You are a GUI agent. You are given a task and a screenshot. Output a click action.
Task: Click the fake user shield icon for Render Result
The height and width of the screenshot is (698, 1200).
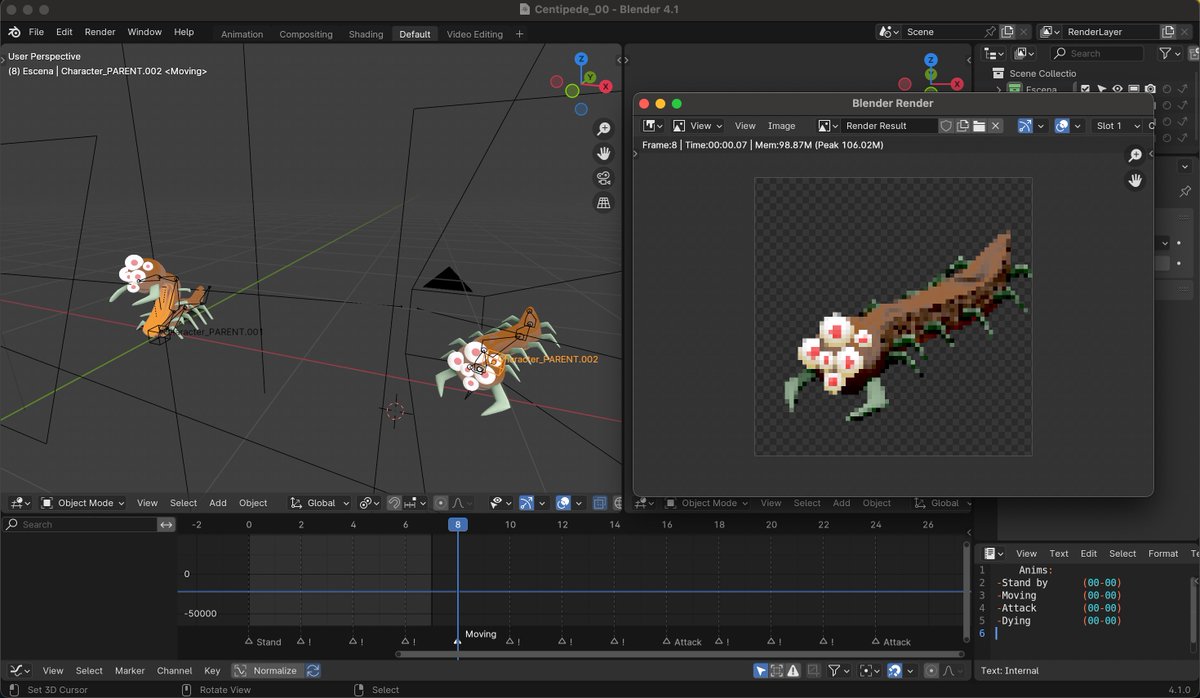(946, 126)
